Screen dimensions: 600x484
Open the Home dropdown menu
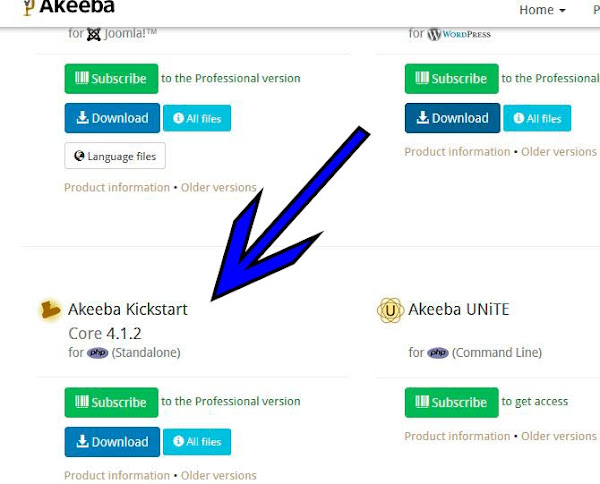(x=542, y=10)
